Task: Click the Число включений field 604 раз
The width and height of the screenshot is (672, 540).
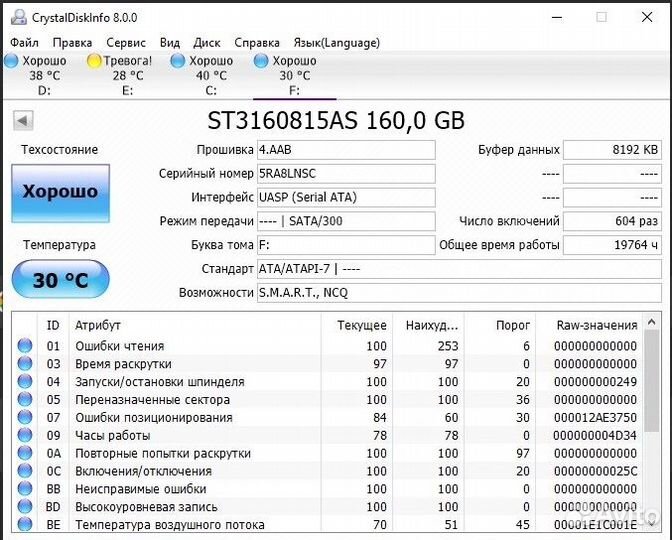Action: point(612,221)
